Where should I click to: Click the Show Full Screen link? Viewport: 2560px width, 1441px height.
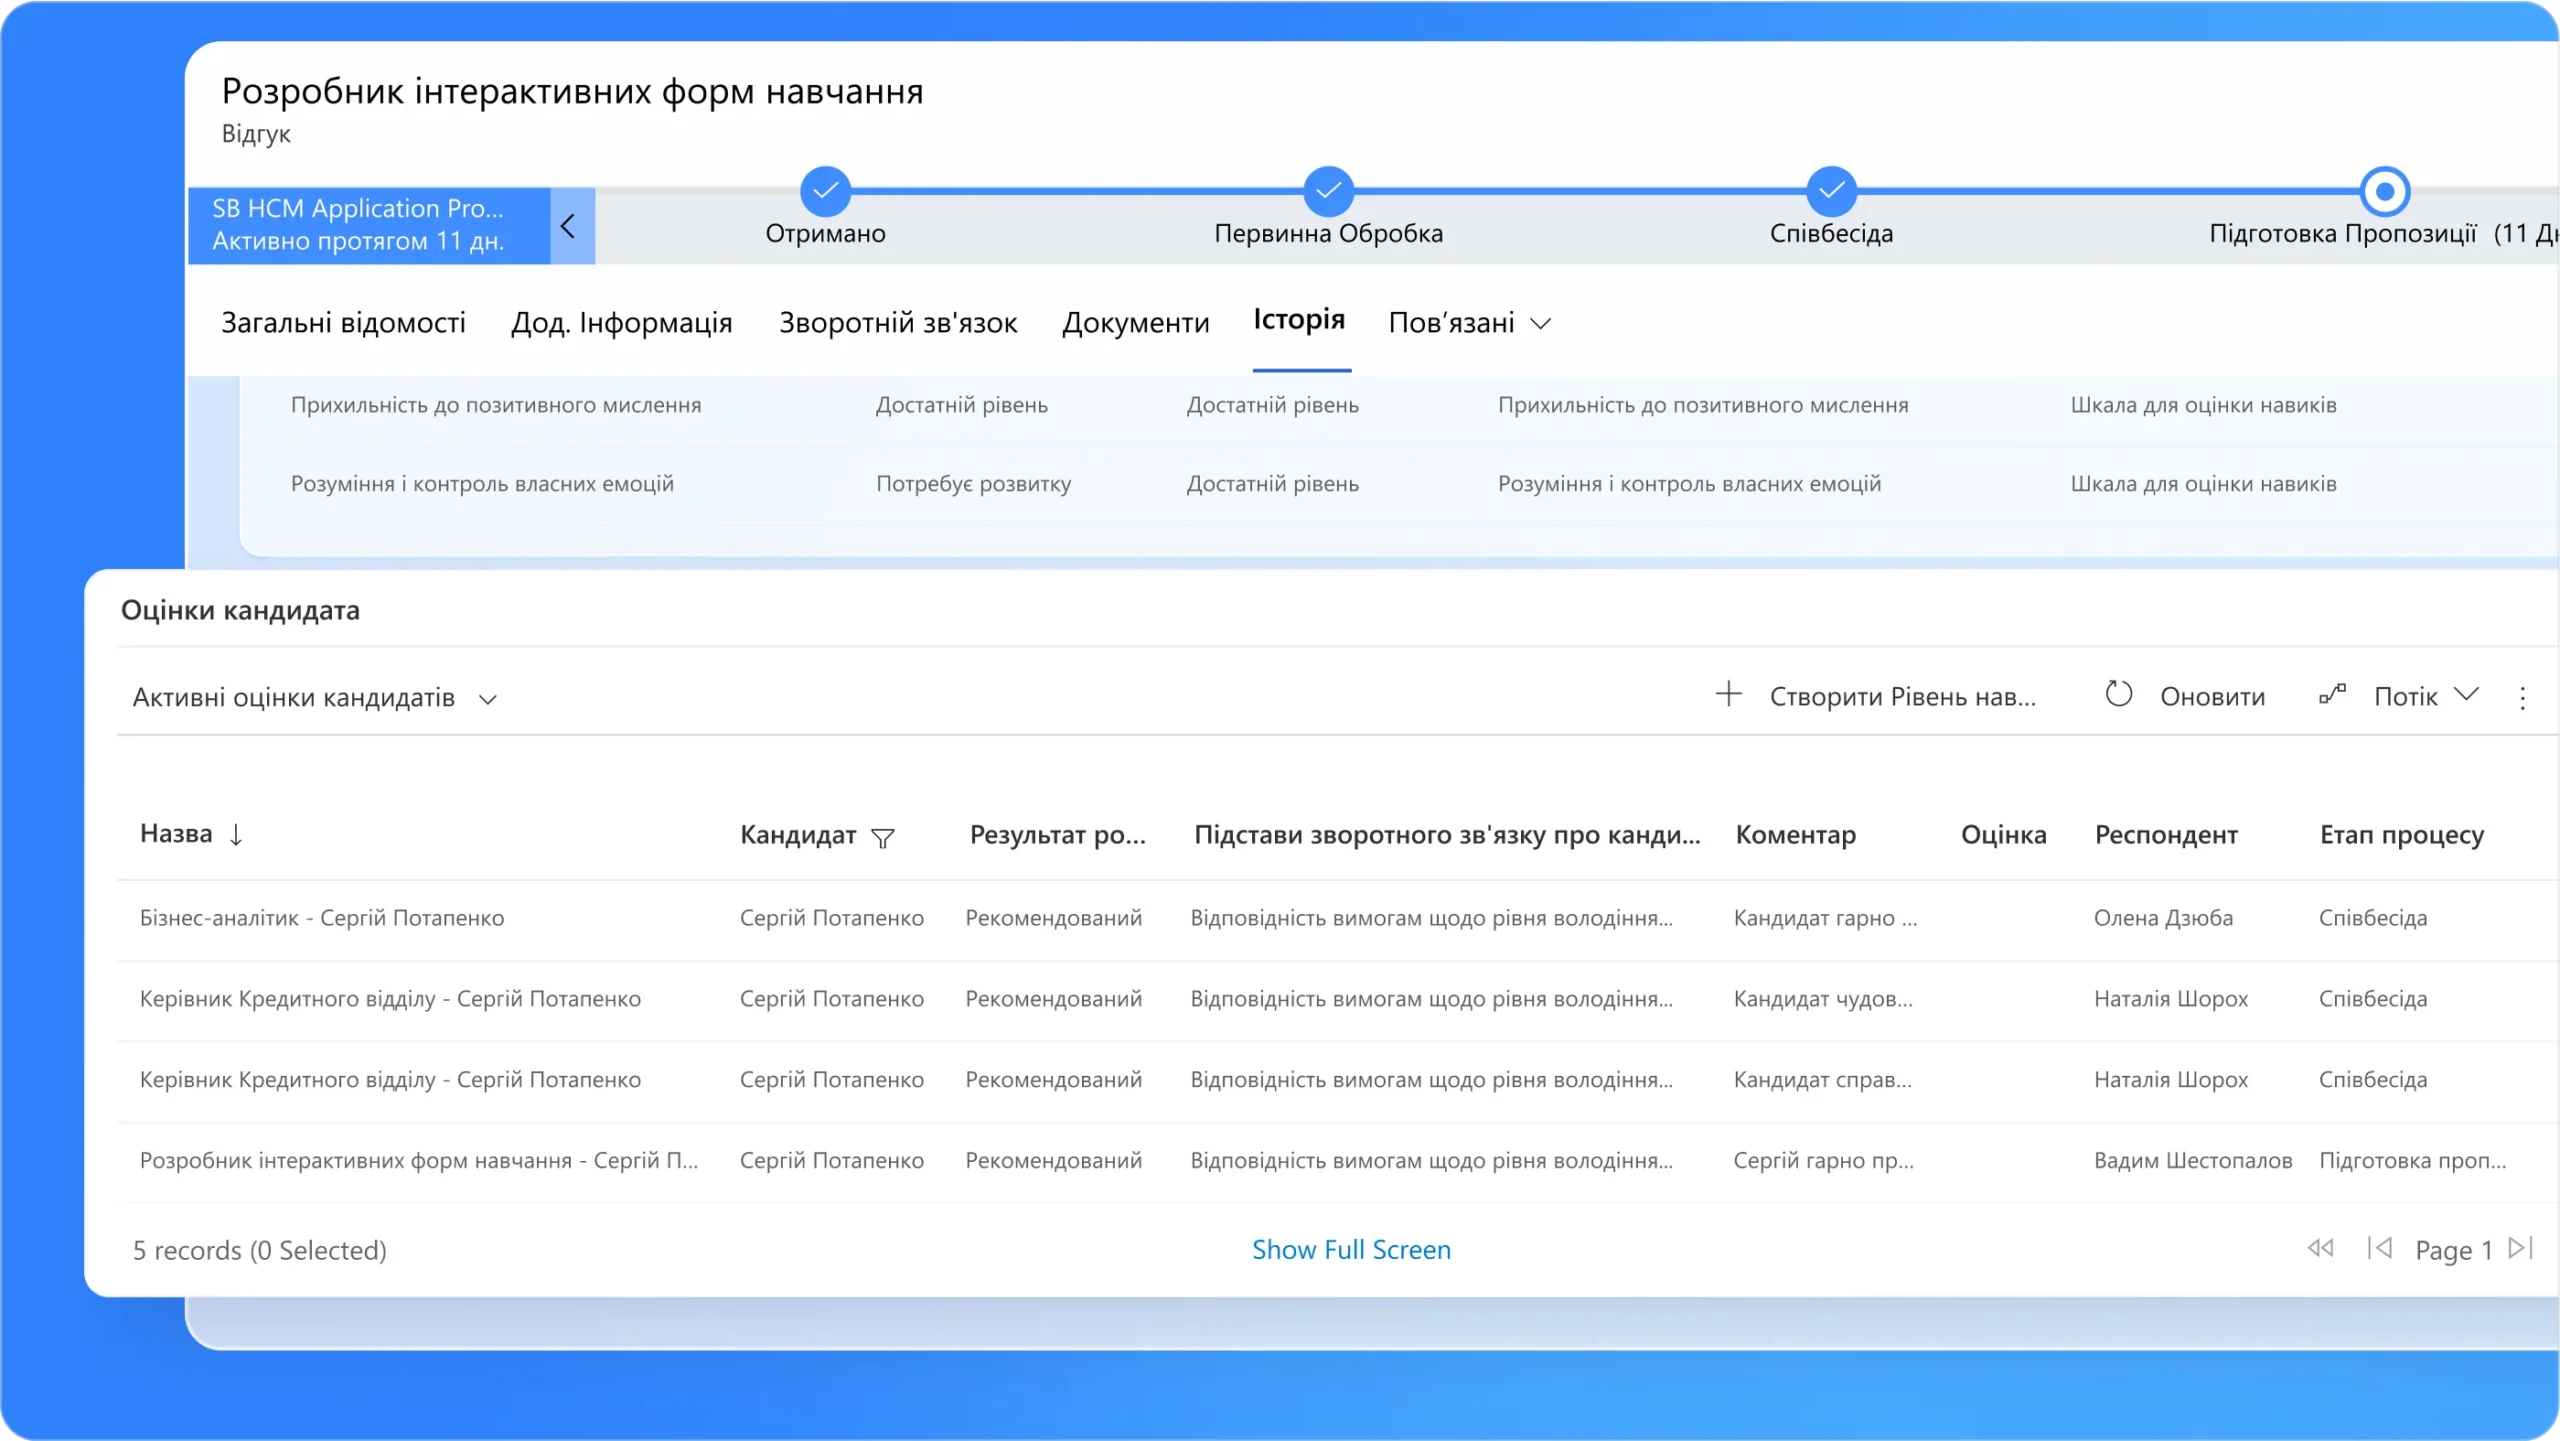(x=1351, y=1250)
